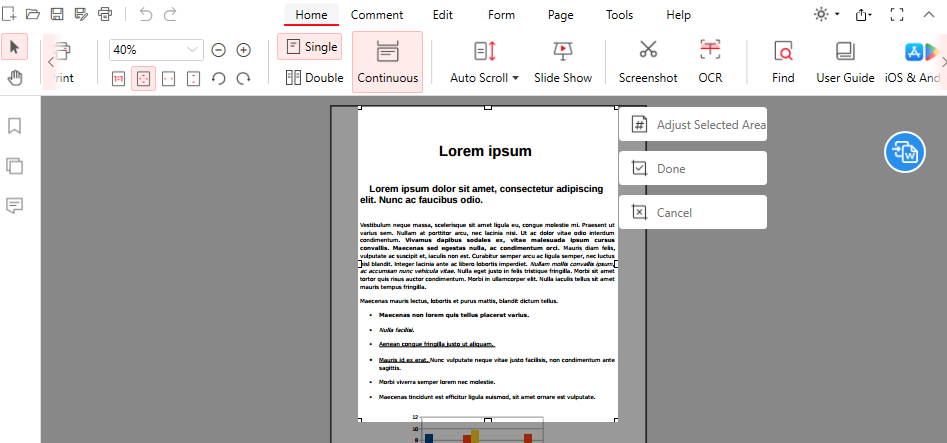Redo the last undone action

[x=170, y=14]
